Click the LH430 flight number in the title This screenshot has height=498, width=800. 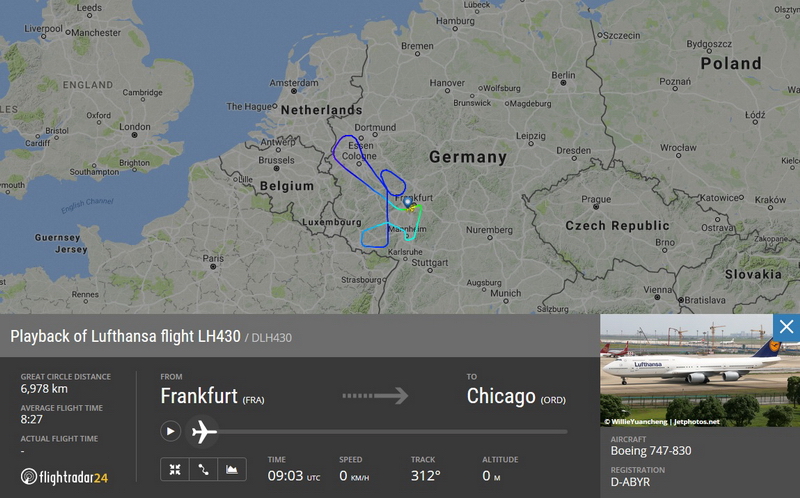pyautogui.click(x=219, y=336)
